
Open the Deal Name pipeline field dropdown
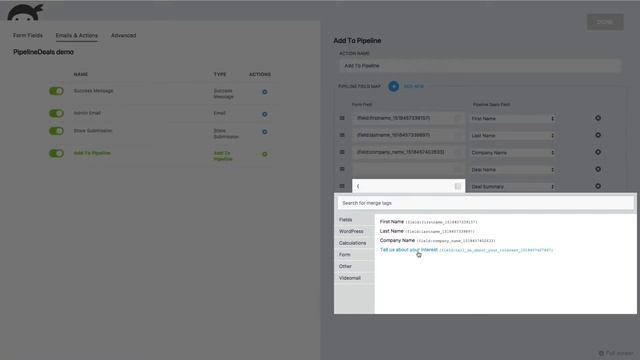pyautogui.click(x=512, y=169)
